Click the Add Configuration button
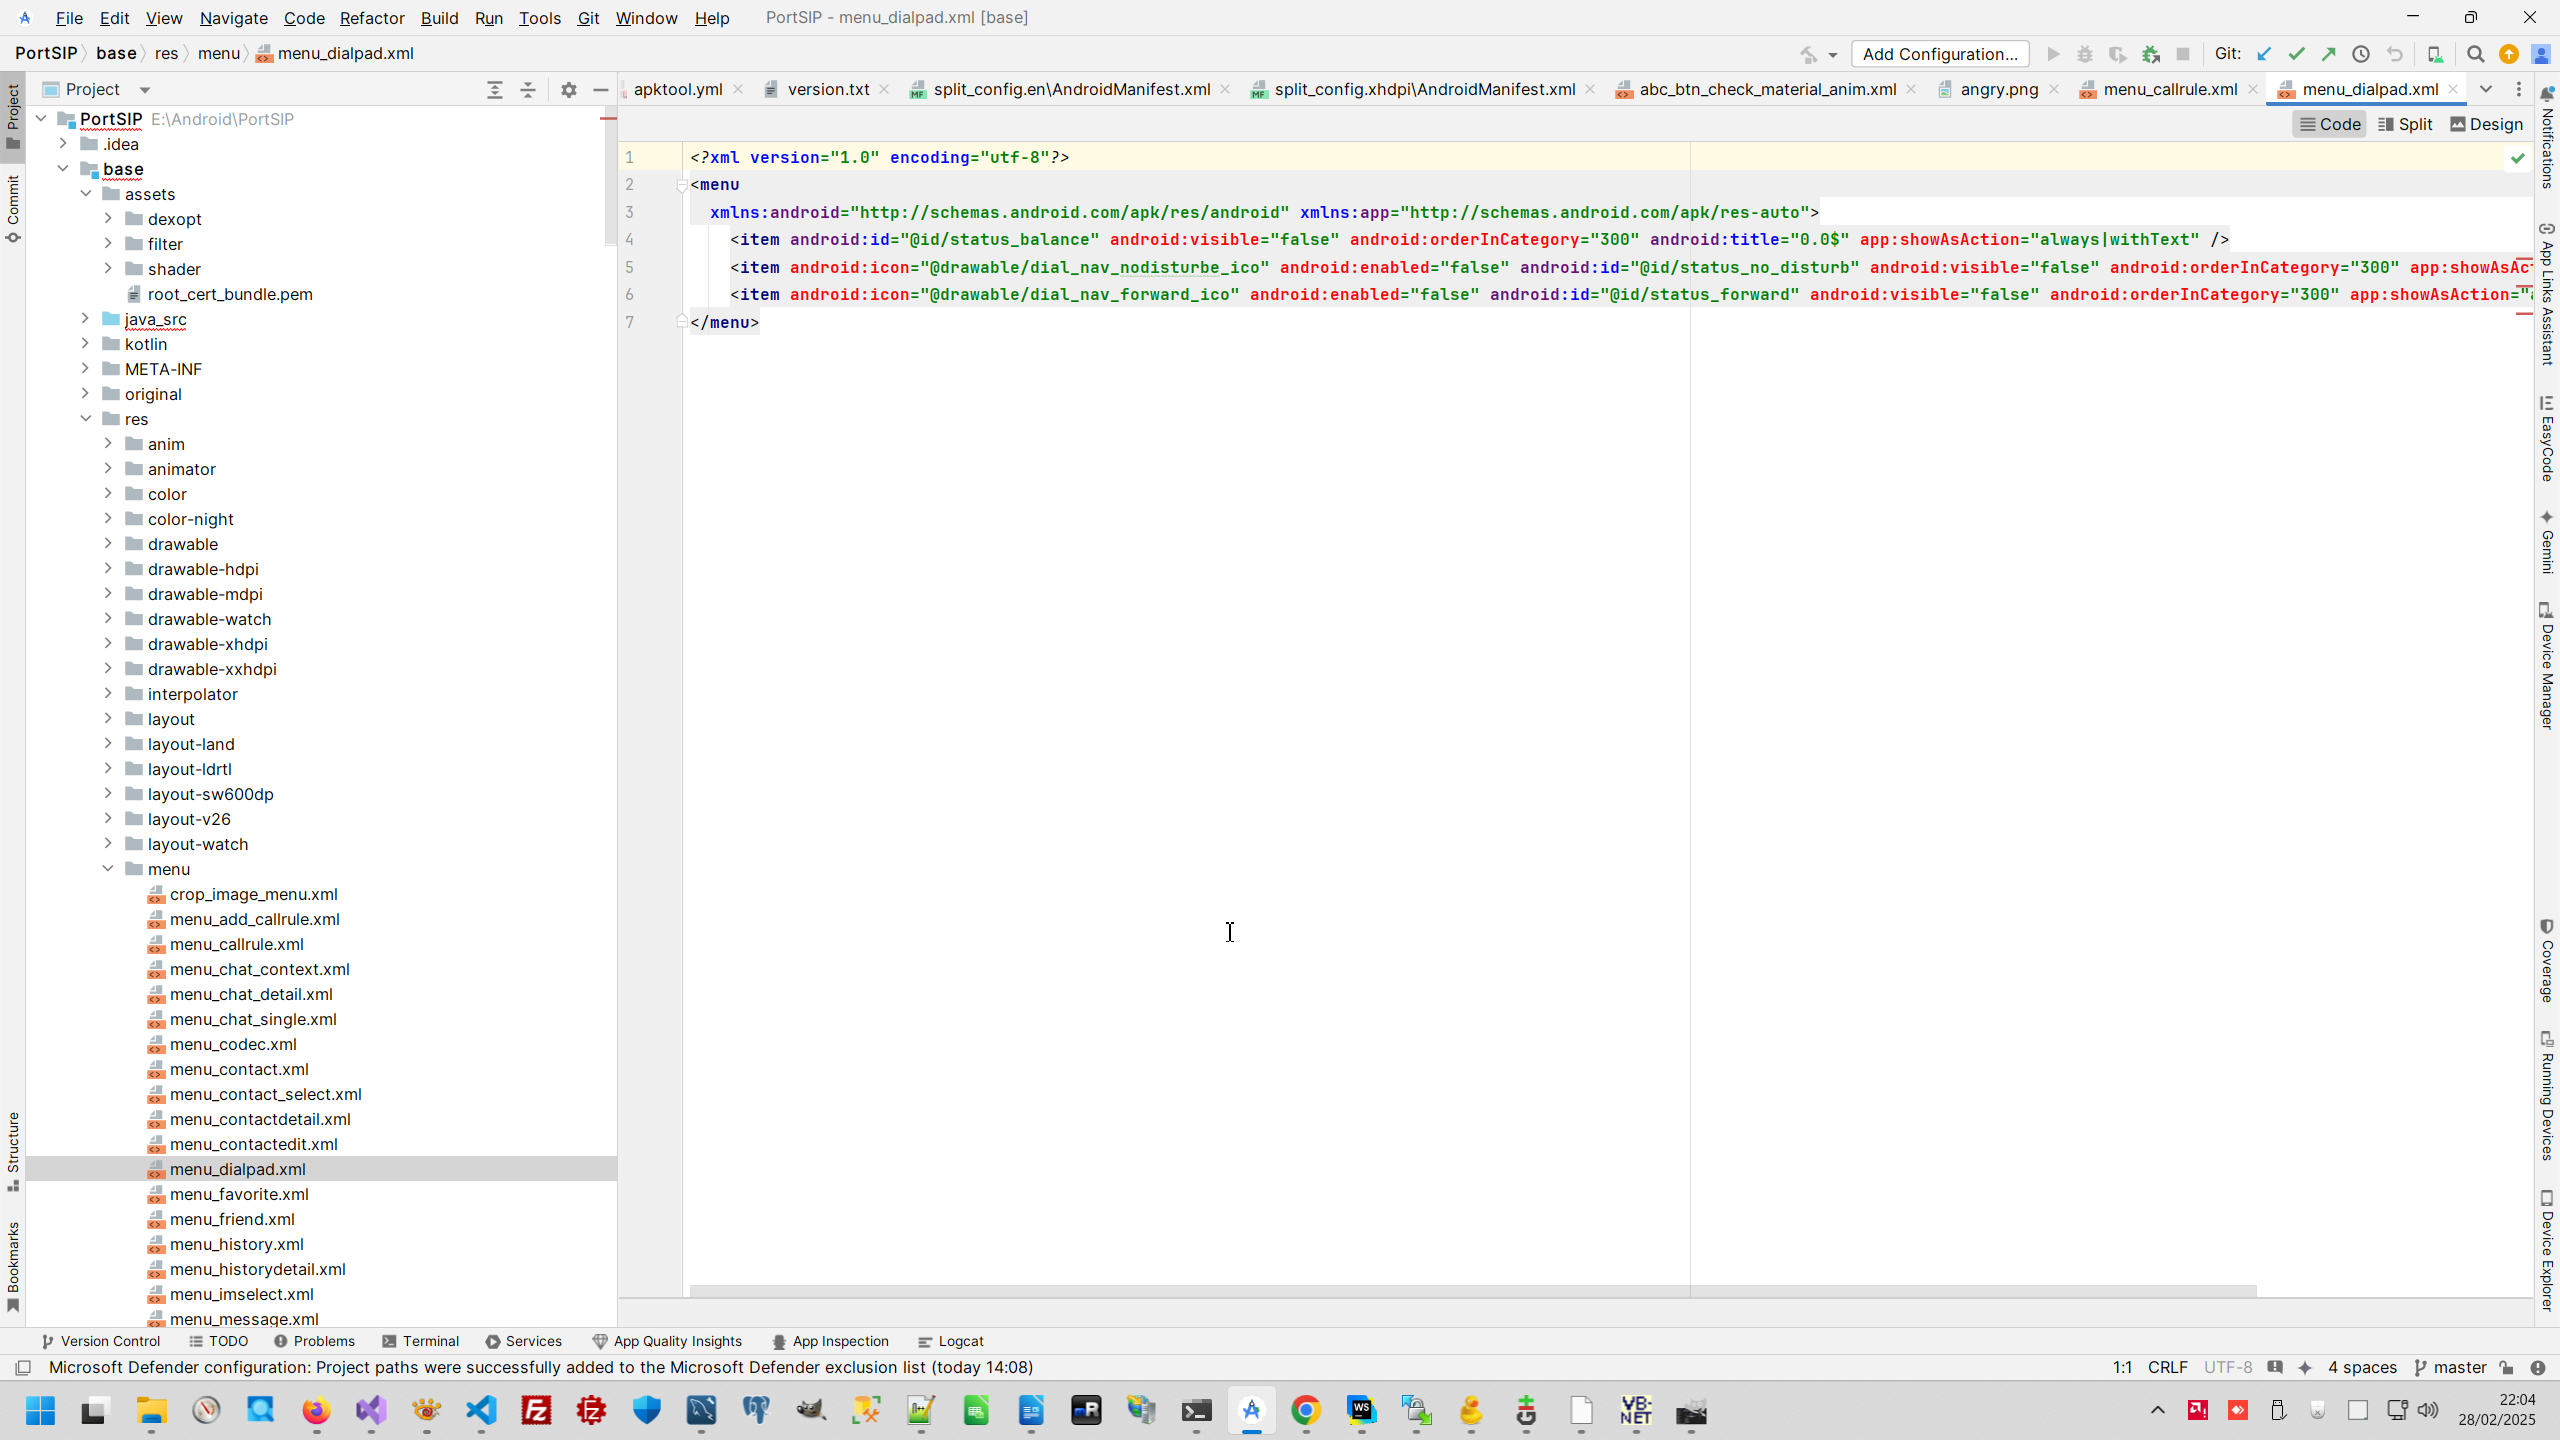This screenshot has width=2560, height=1440. point(1939,54)
